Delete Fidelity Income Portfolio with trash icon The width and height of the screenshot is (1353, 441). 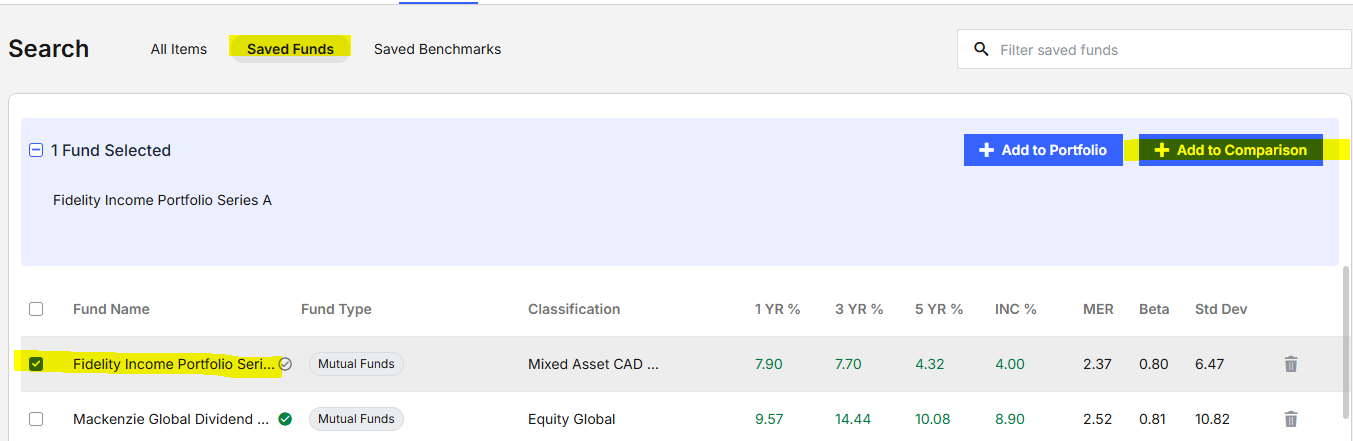point(1291,364)
